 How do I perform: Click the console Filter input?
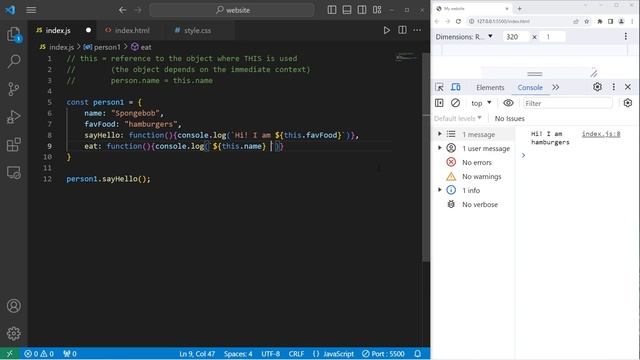coord(568,103)
